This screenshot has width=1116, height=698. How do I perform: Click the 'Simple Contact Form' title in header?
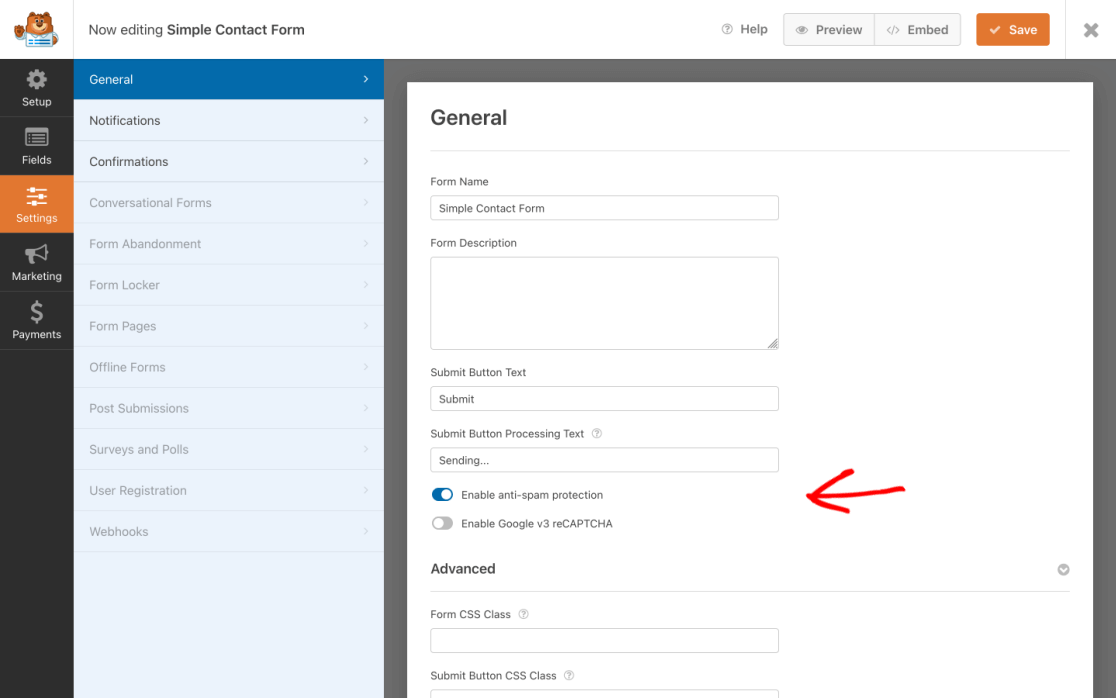pos(236,30)
